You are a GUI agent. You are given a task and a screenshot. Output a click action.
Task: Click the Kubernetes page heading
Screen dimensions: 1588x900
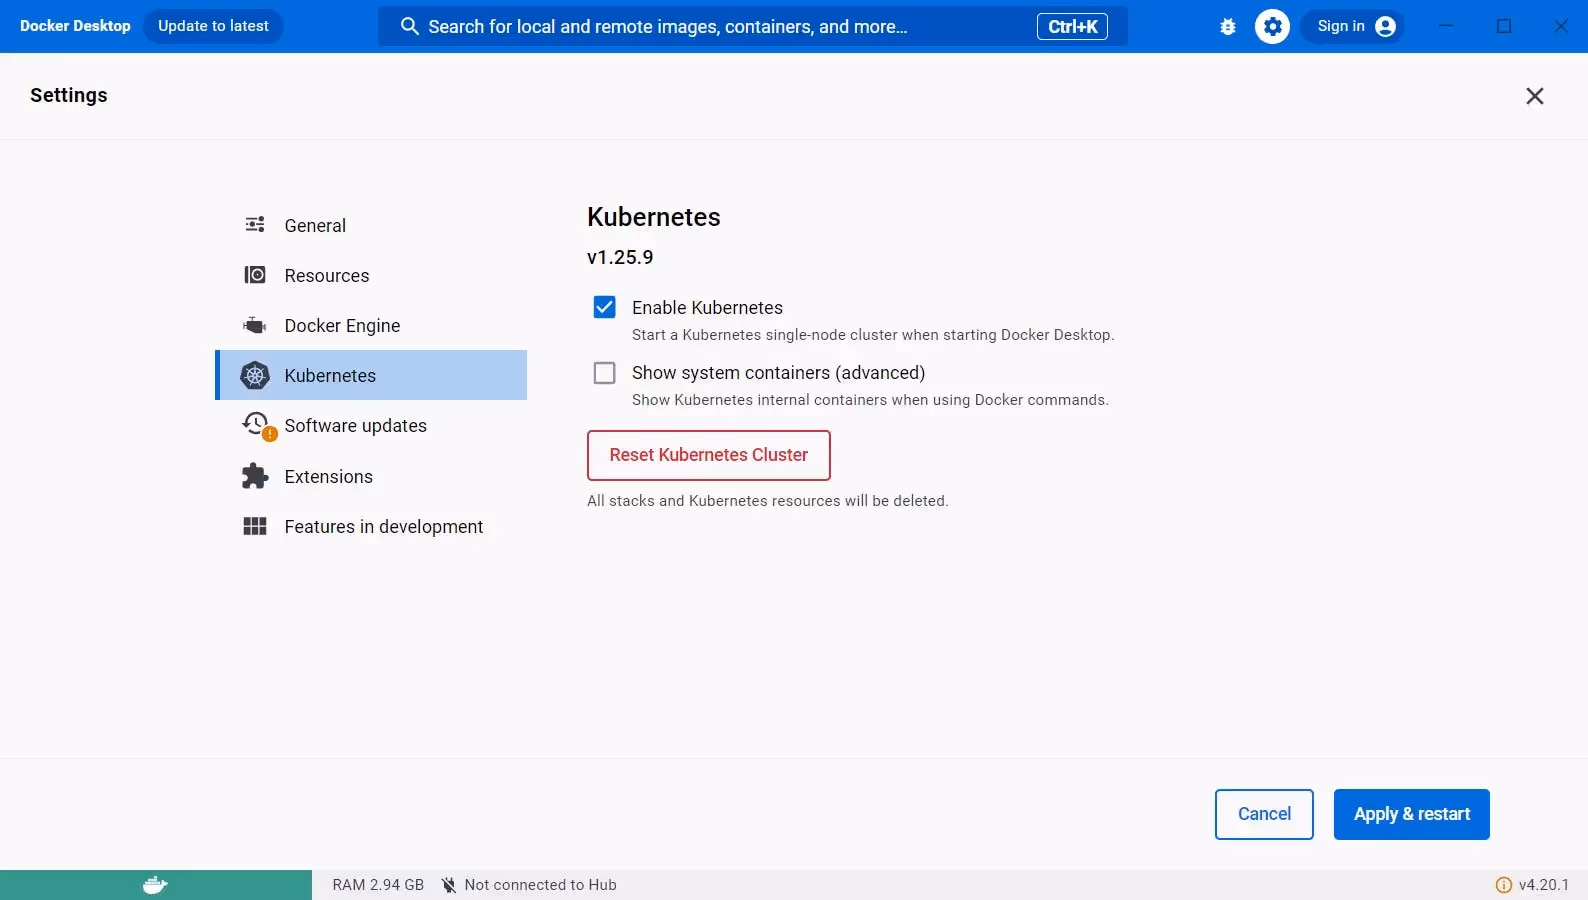tap(654, 217)
